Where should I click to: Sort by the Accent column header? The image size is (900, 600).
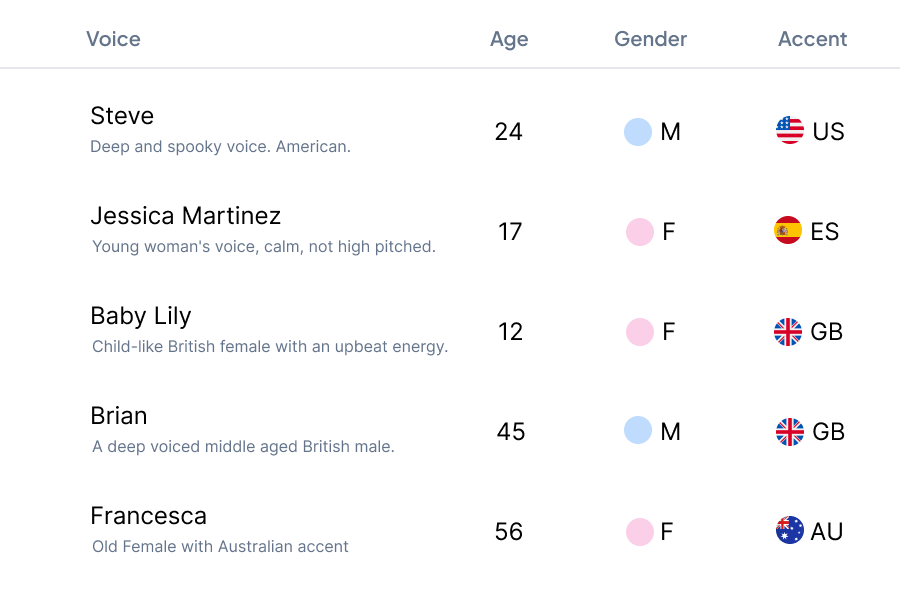pos(812,39)
